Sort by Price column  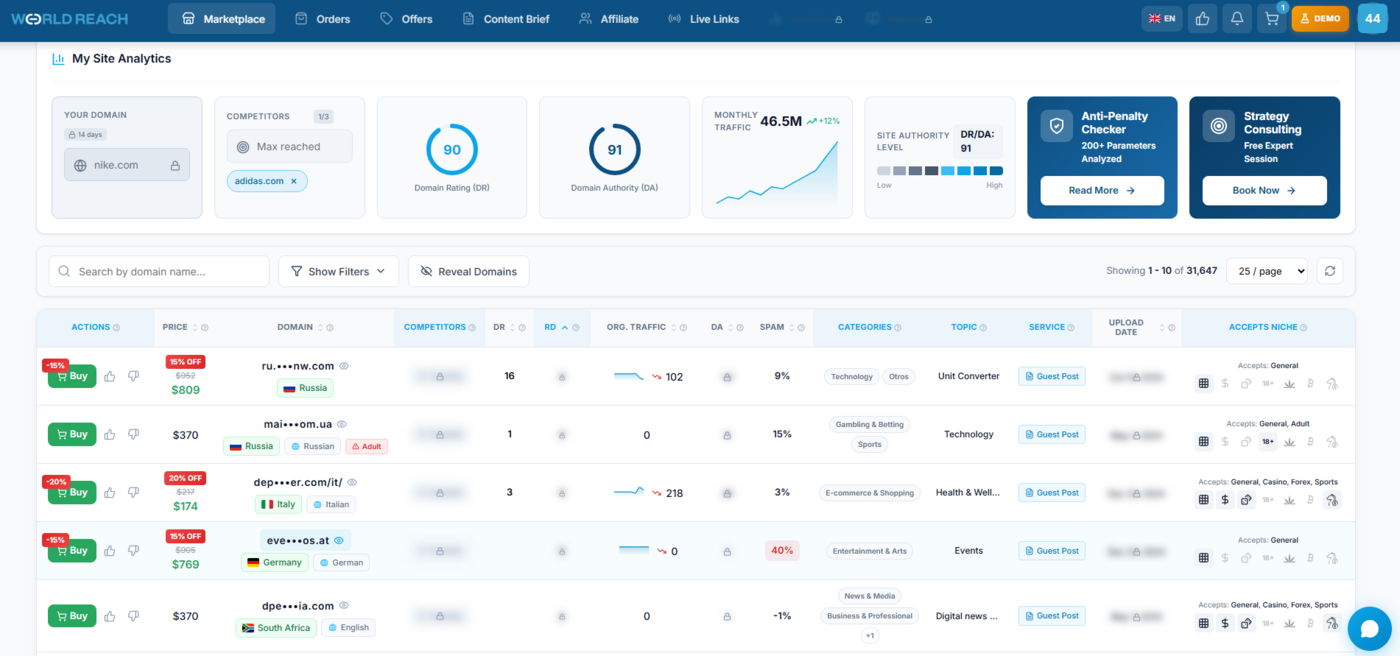pos(194,328)
